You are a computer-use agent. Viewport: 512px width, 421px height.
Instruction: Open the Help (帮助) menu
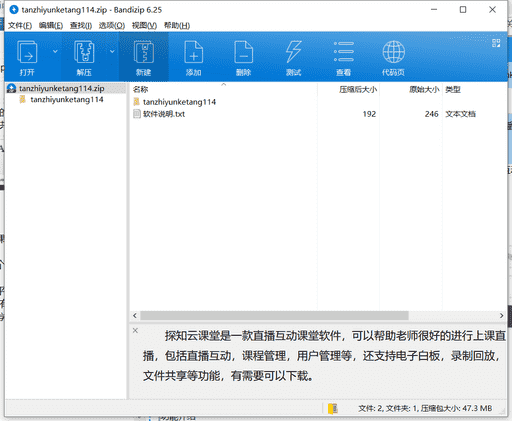tap(177, 25)
